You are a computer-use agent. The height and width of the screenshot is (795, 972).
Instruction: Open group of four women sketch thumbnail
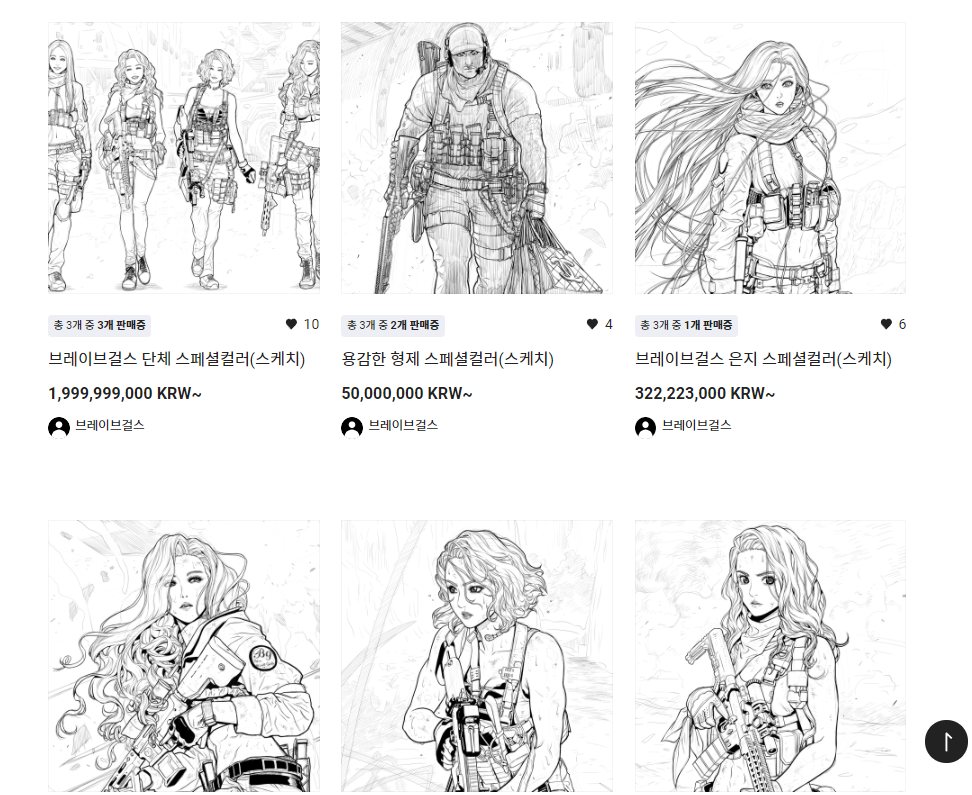tap(184, 158)
